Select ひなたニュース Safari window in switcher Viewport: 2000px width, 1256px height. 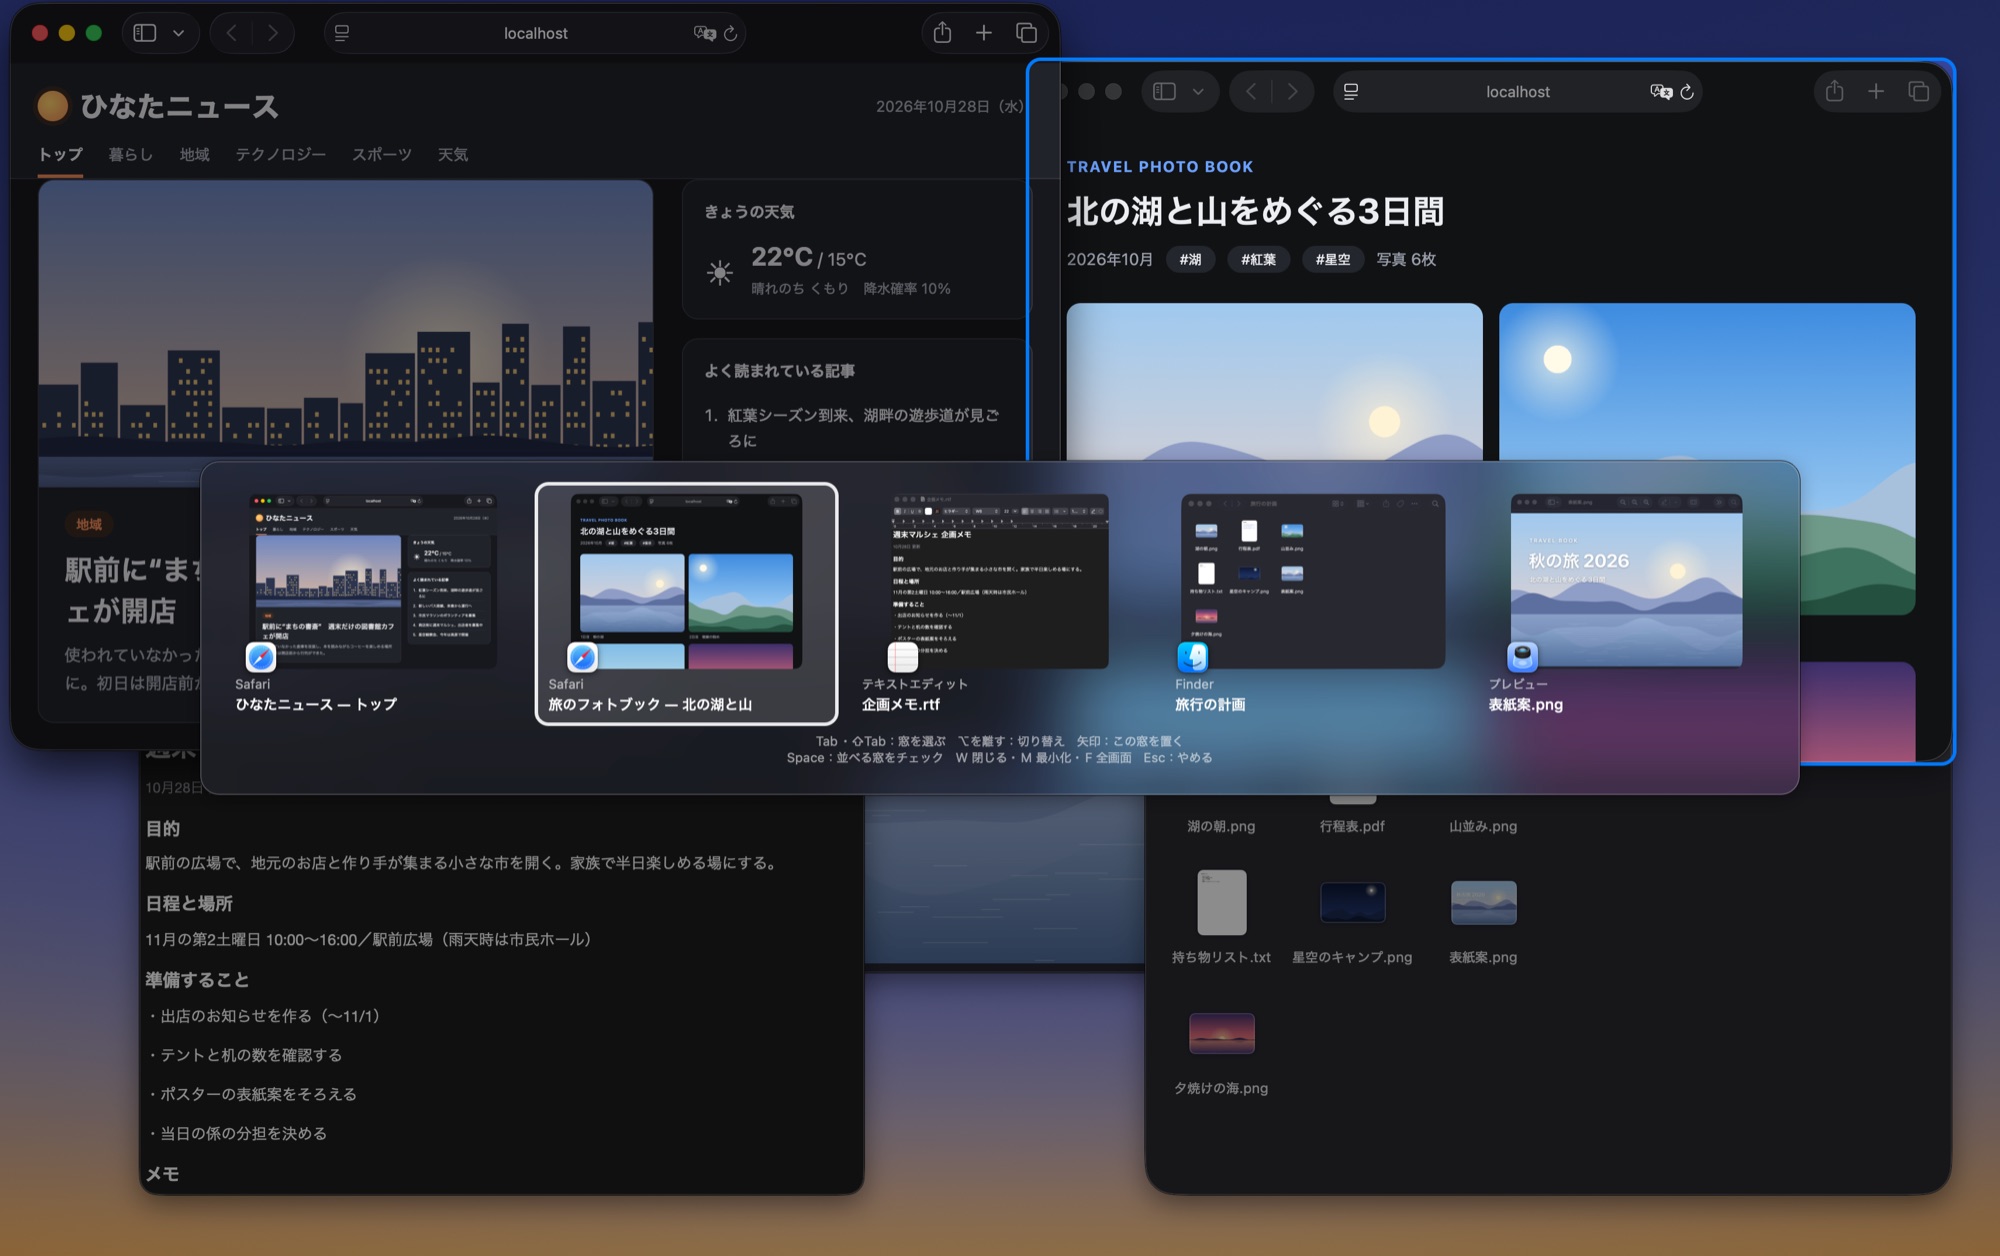point(372,603)
